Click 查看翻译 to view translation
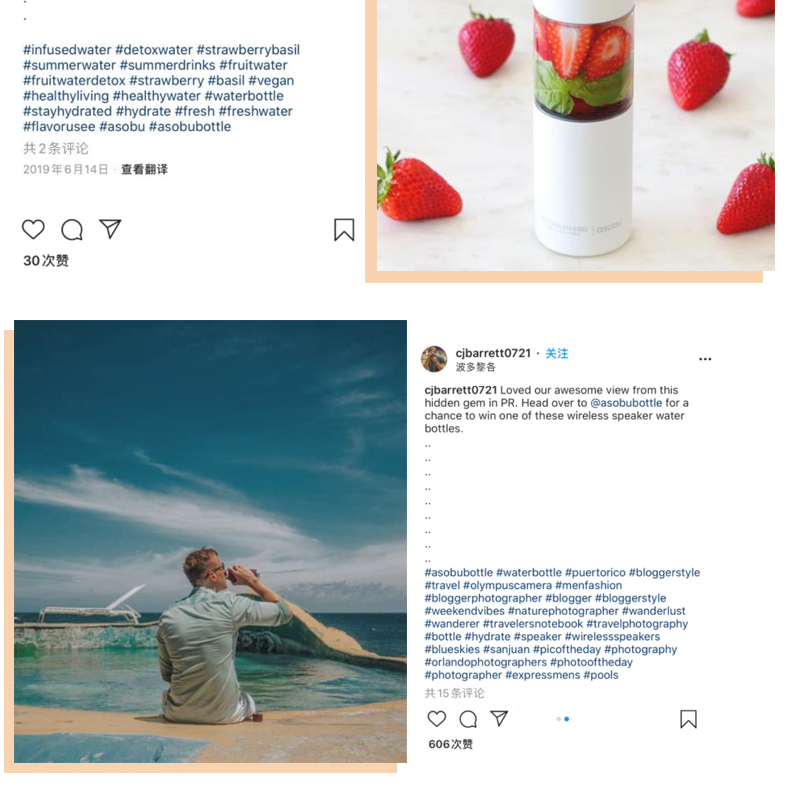 [144, 169]
